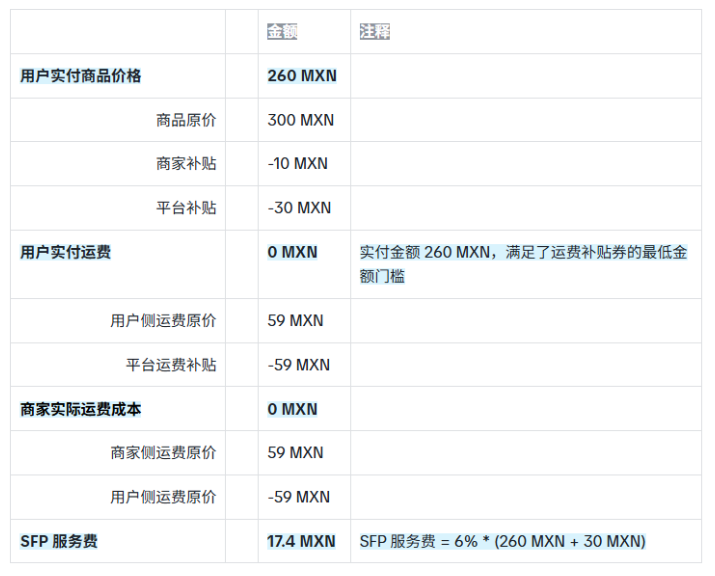Click the 59 MXN amount for 商家侧运费原价
The width and height of the screenshot is (715, 576).
[295, 453]
